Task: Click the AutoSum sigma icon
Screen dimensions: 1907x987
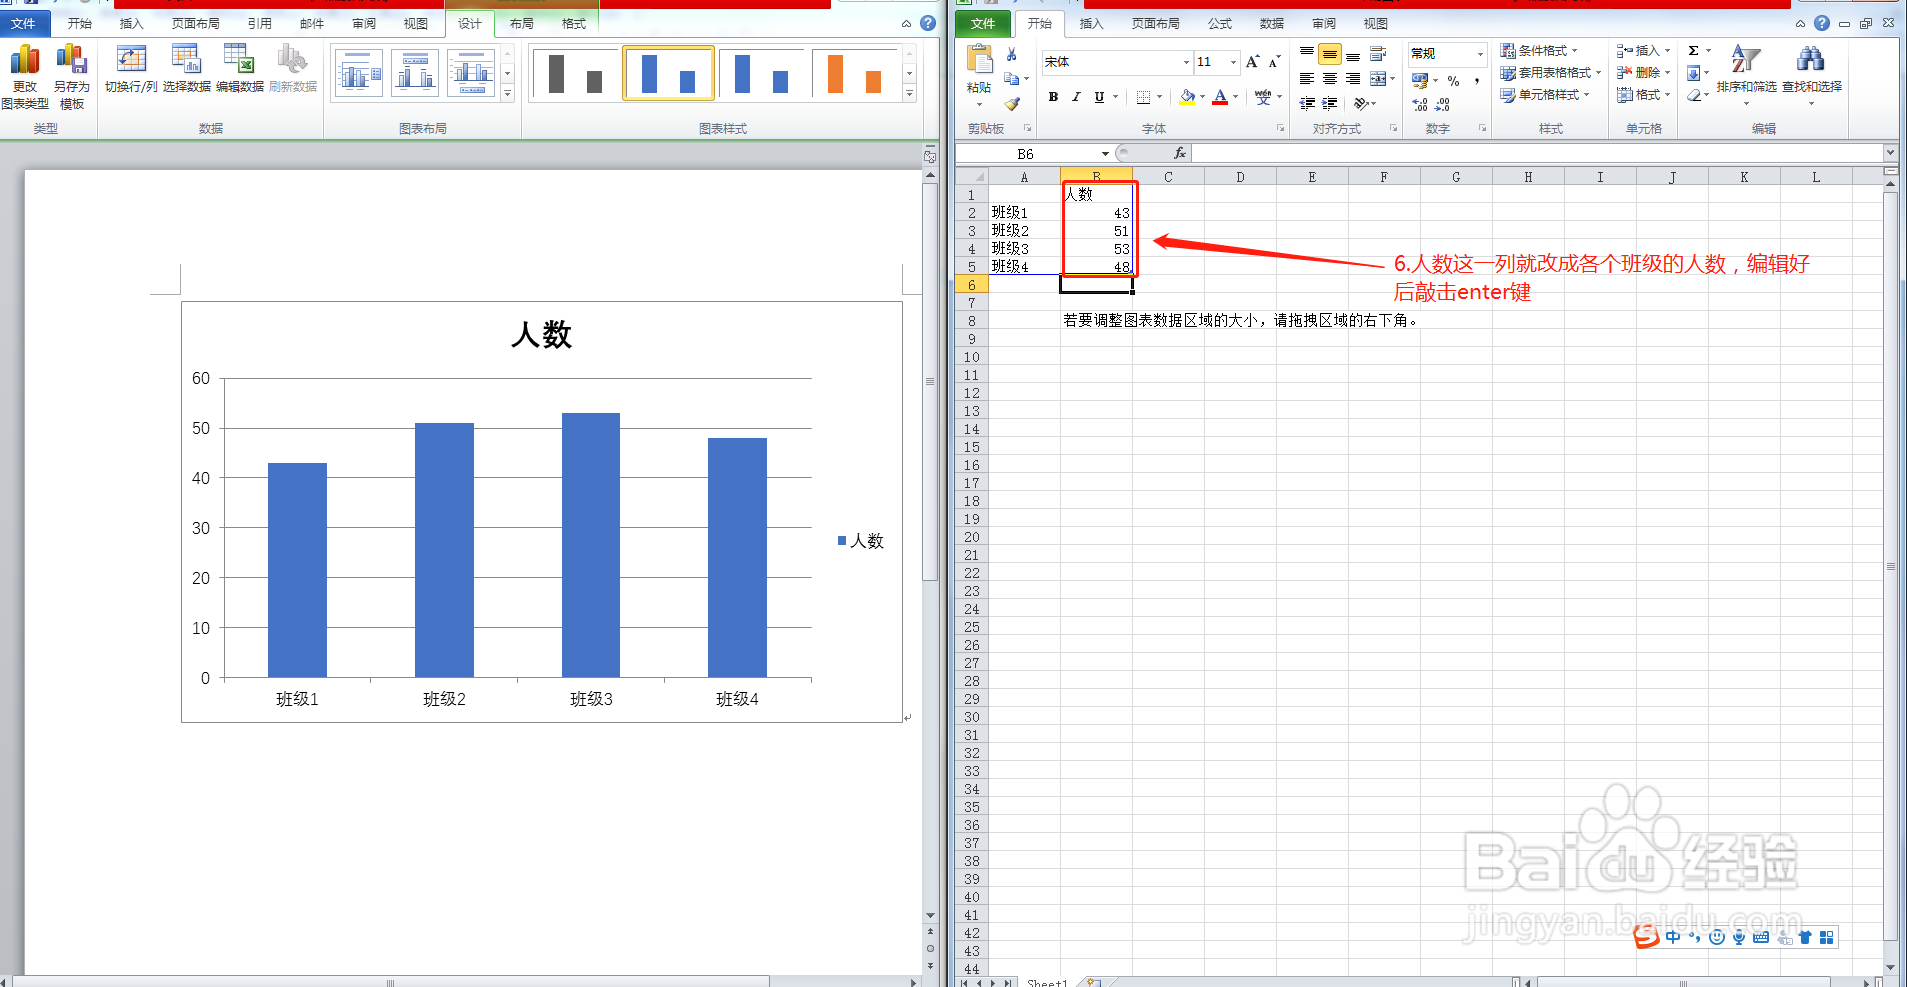Action: pyautogui.click(x=1694, y=50)
